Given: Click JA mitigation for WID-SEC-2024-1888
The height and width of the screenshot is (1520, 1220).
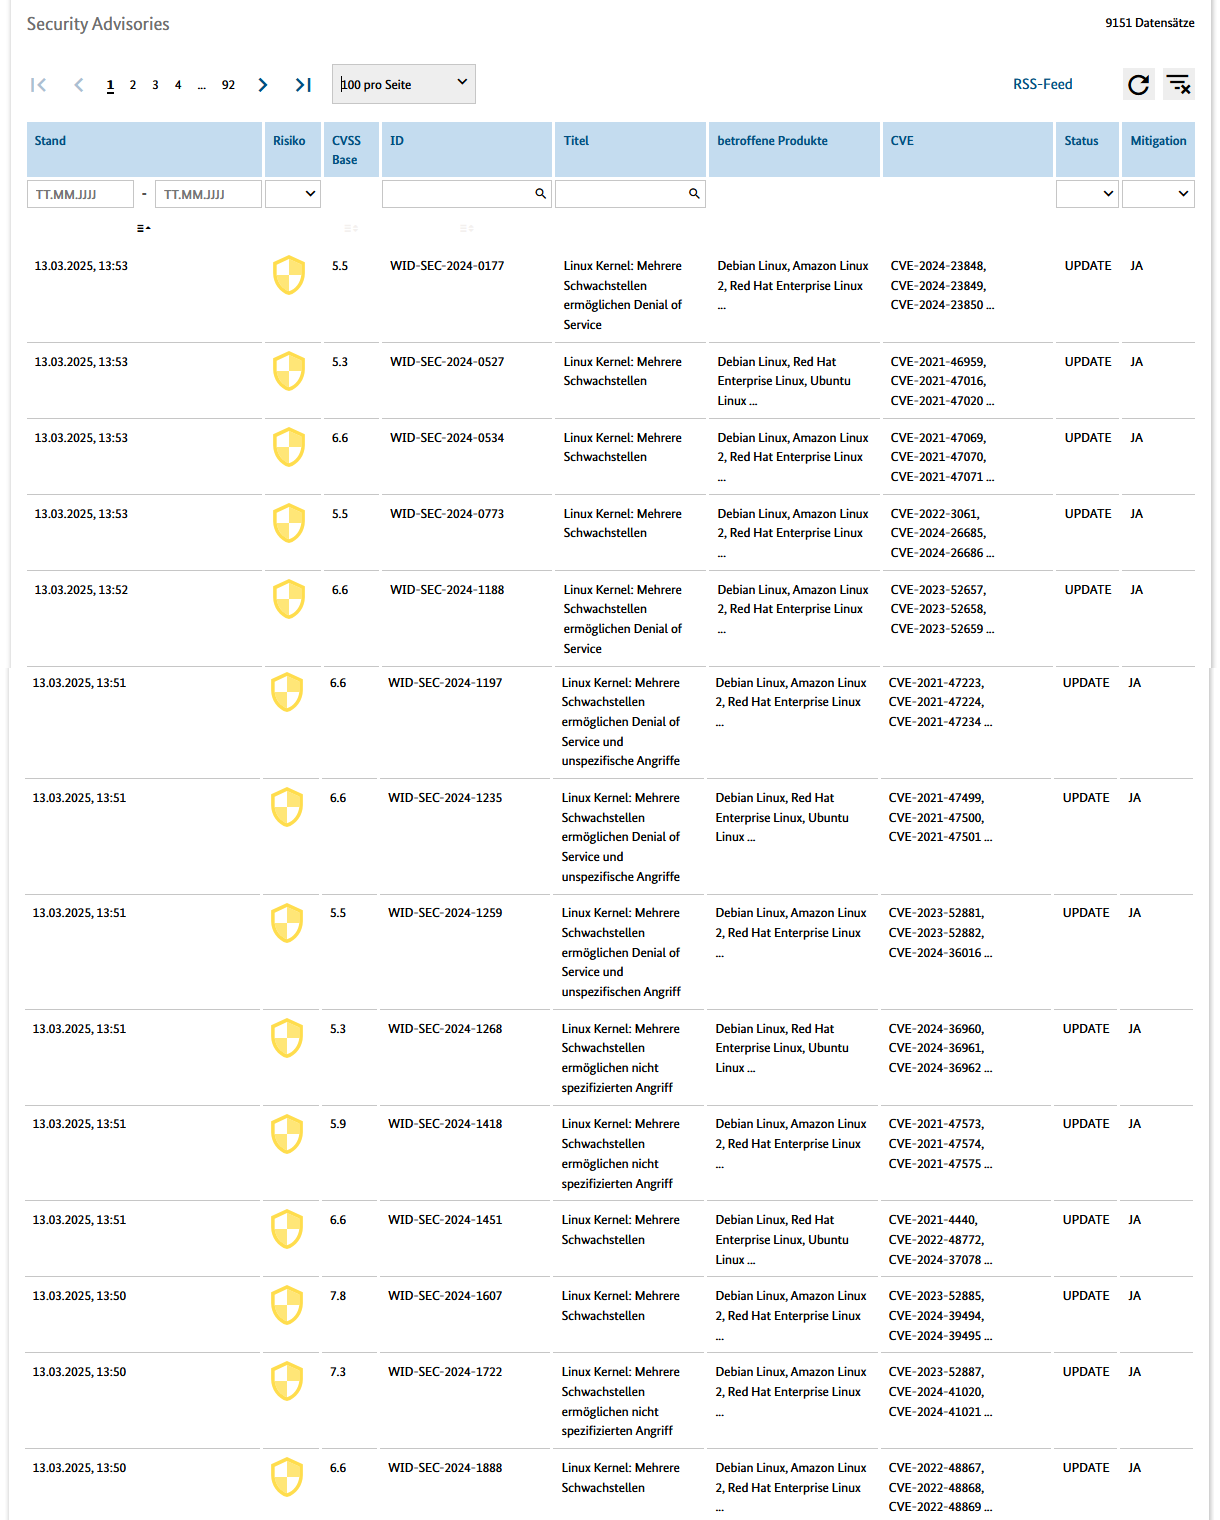Looking at the screenshot, I should click(1135, 1468).
